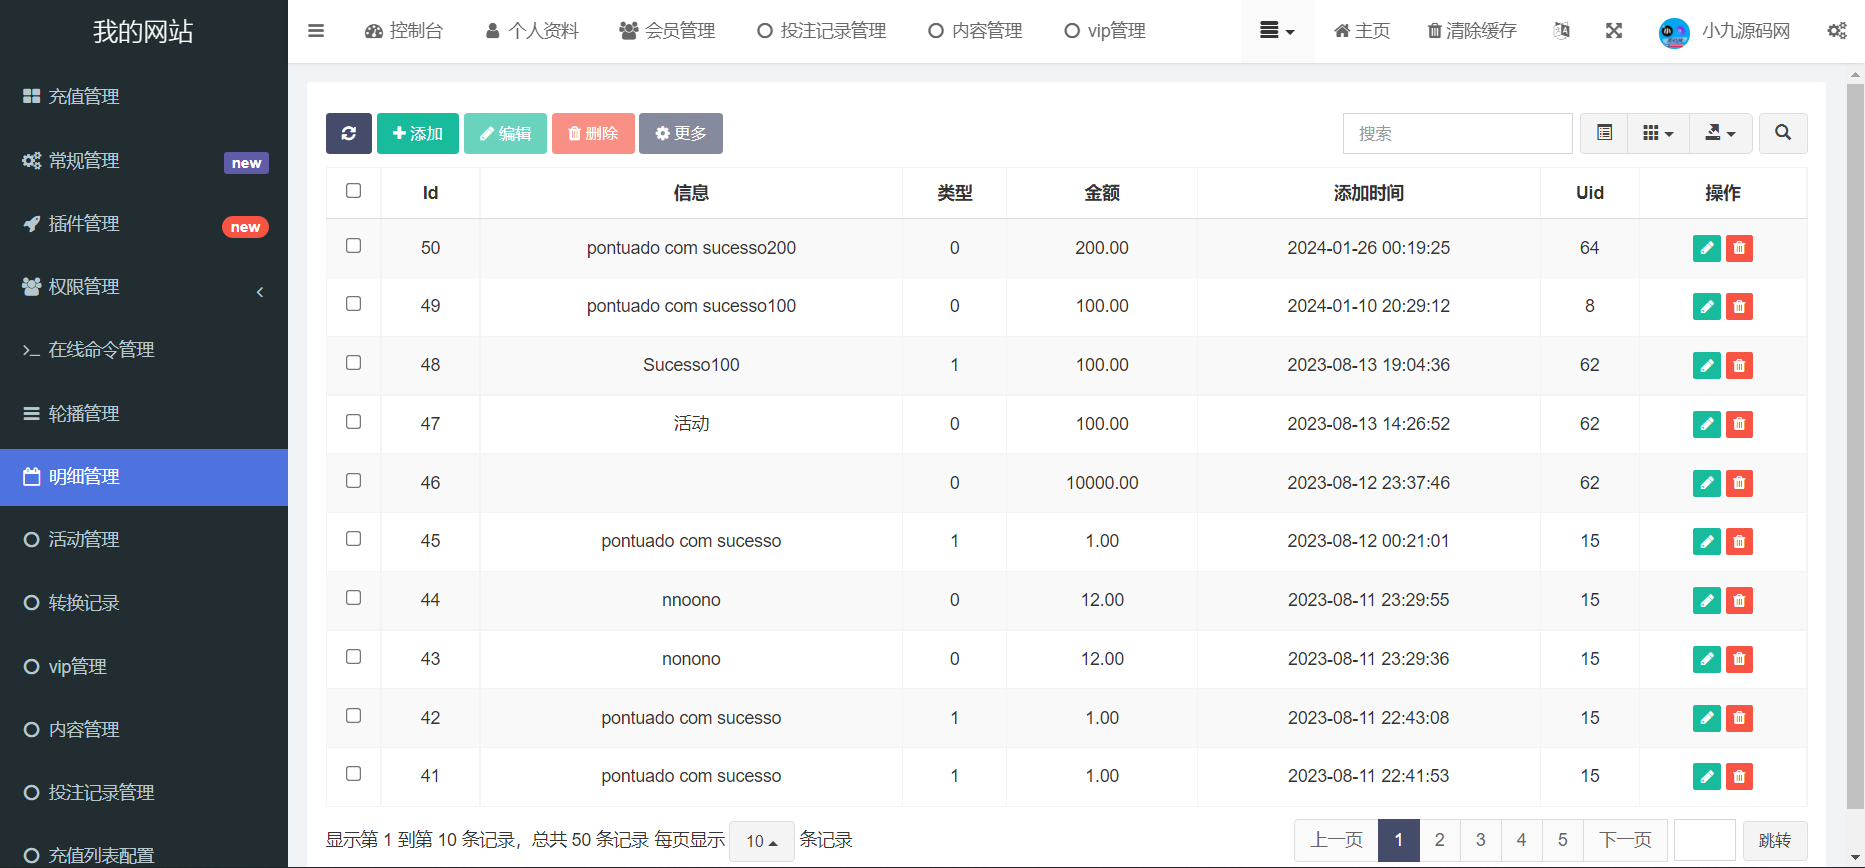
Task: Click the refresh table button
Action: pyautogui.click(x=349, y=133)
